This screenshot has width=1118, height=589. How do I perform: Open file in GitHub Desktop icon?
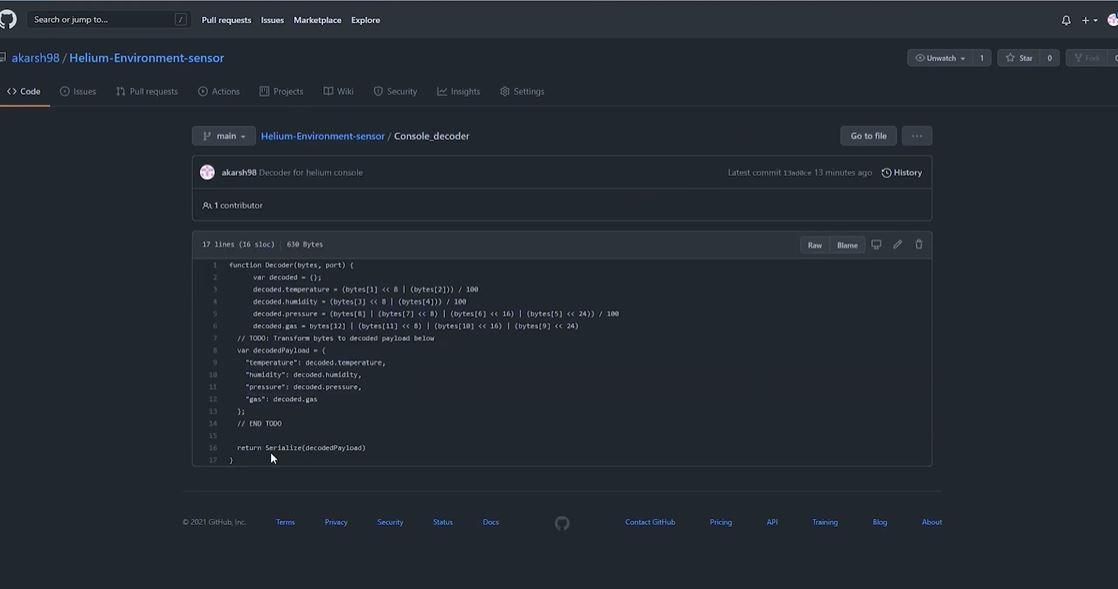(x=876, y=245)
